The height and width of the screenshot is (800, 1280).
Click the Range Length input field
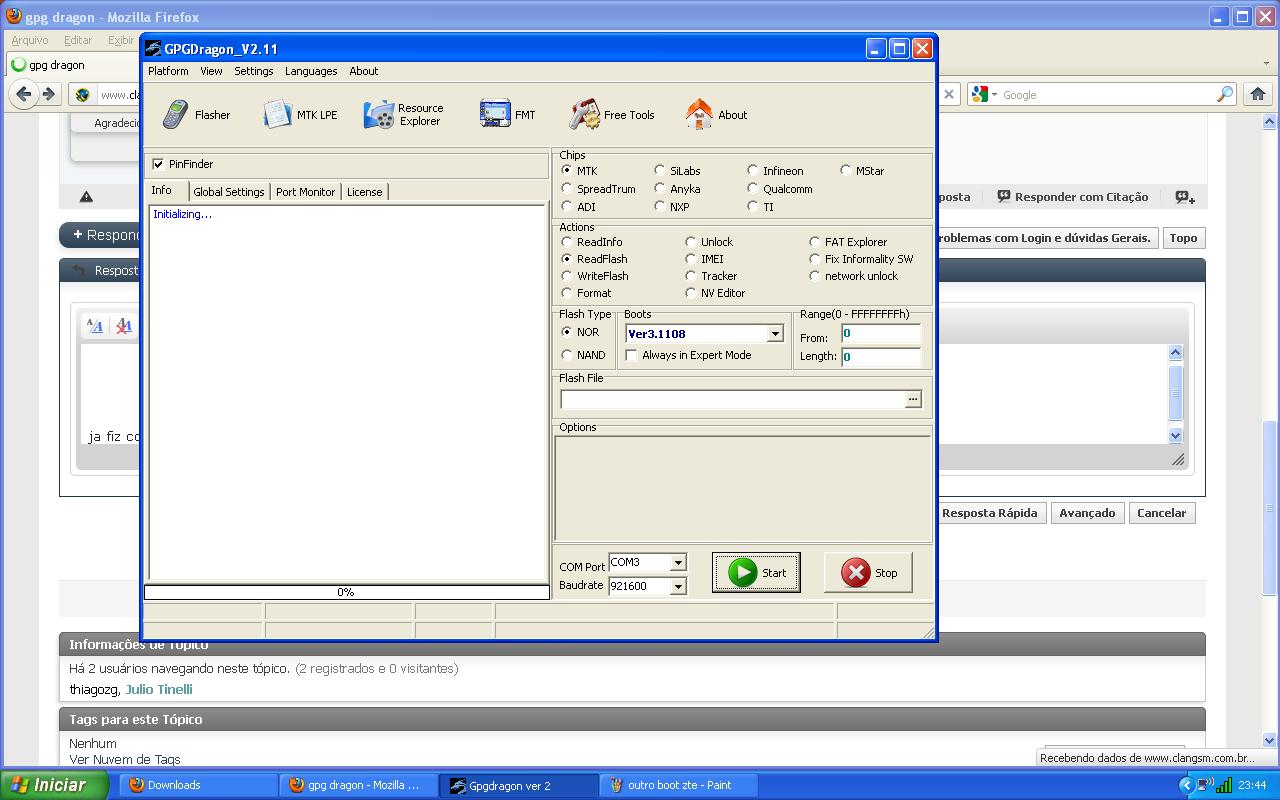pos(880,356)
